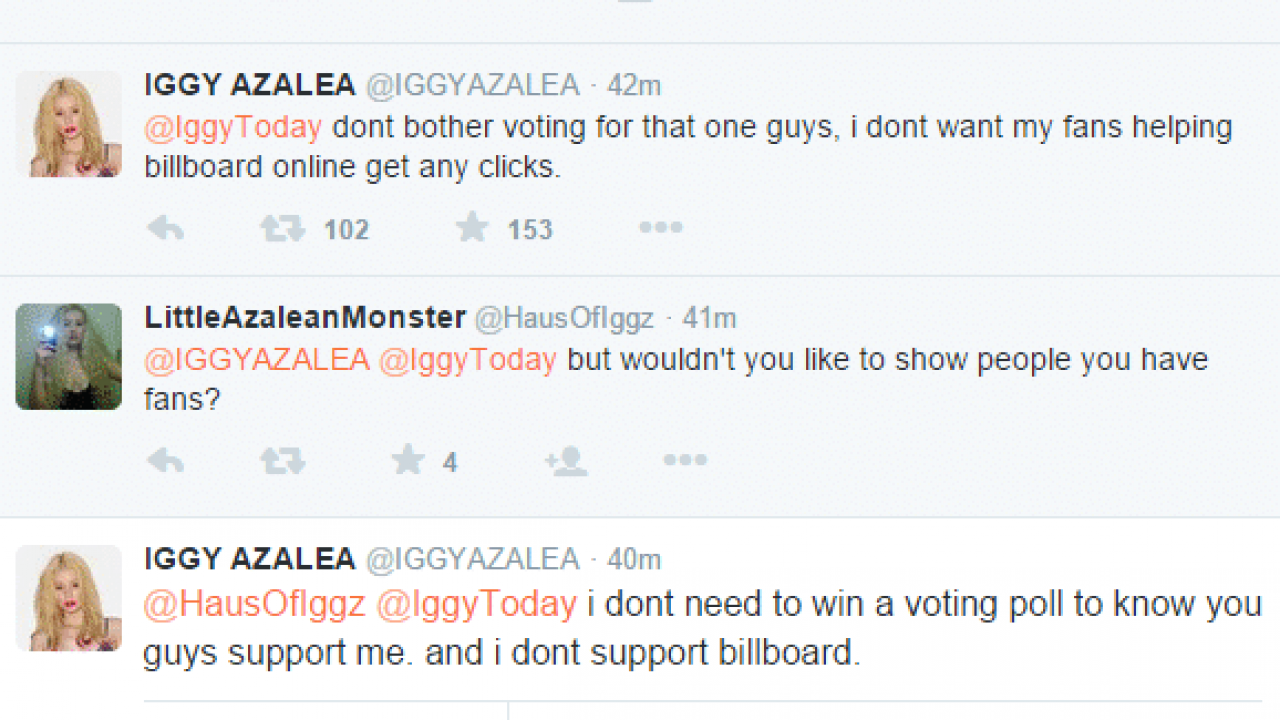Viewport: 1280px width, 720px height.
Task: Open the @IggyToday mention in the 42m tweet
Action: pos(234,128)
